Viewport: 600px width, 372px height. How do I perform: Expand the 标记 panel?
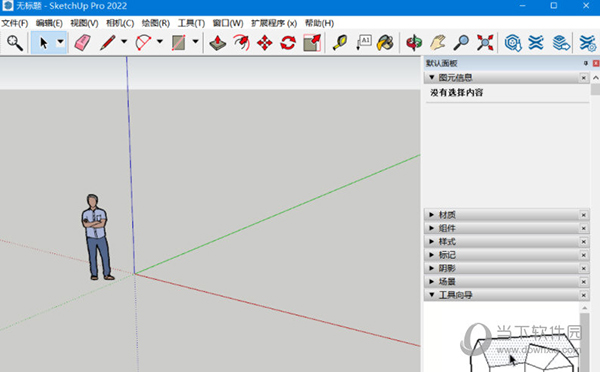point(432,255)
